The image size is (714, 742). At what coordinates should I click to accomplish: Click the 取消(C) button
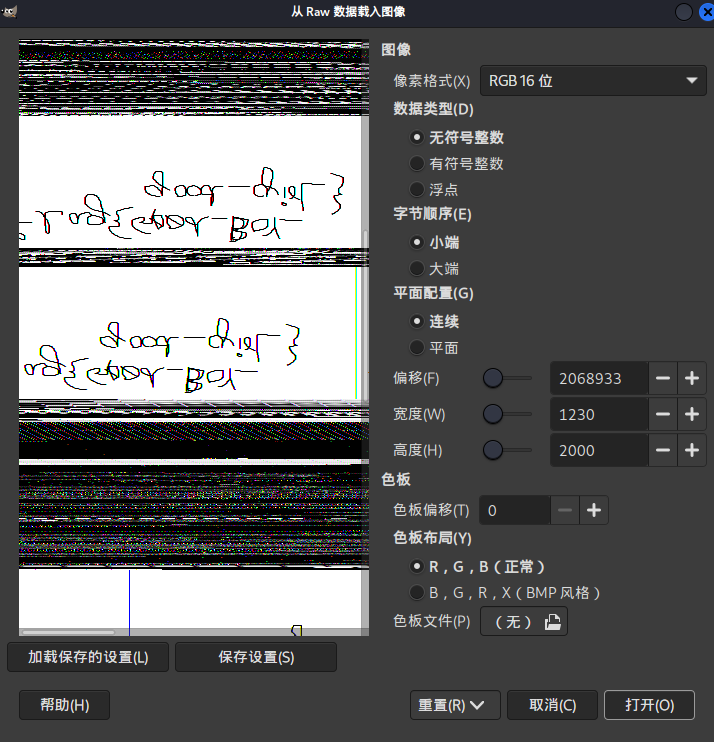pyautogui.click(x=552, y=705)
